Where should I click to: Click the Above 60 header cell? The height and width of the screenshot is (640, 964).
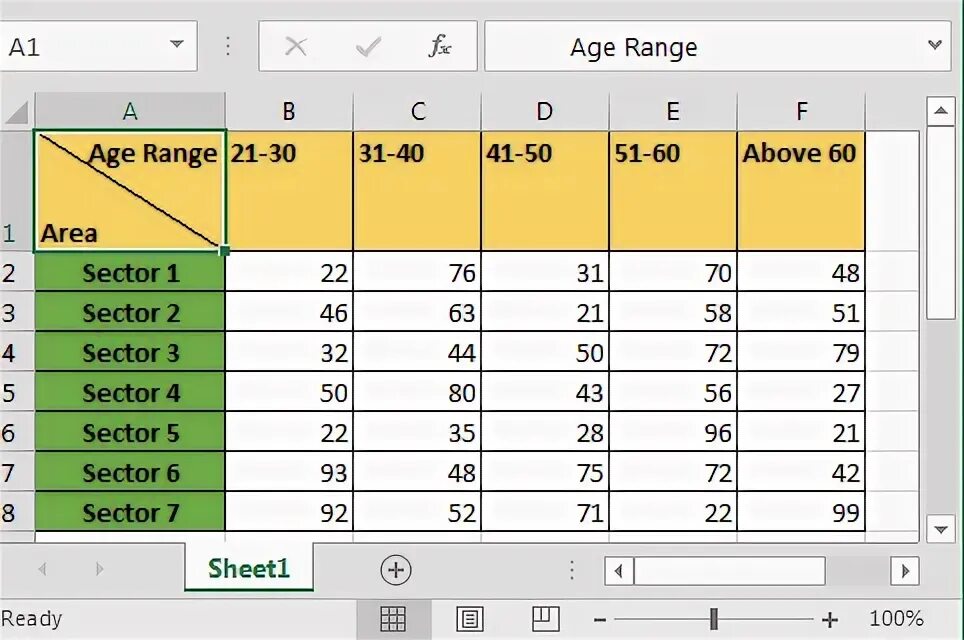(x=801, y=191)
